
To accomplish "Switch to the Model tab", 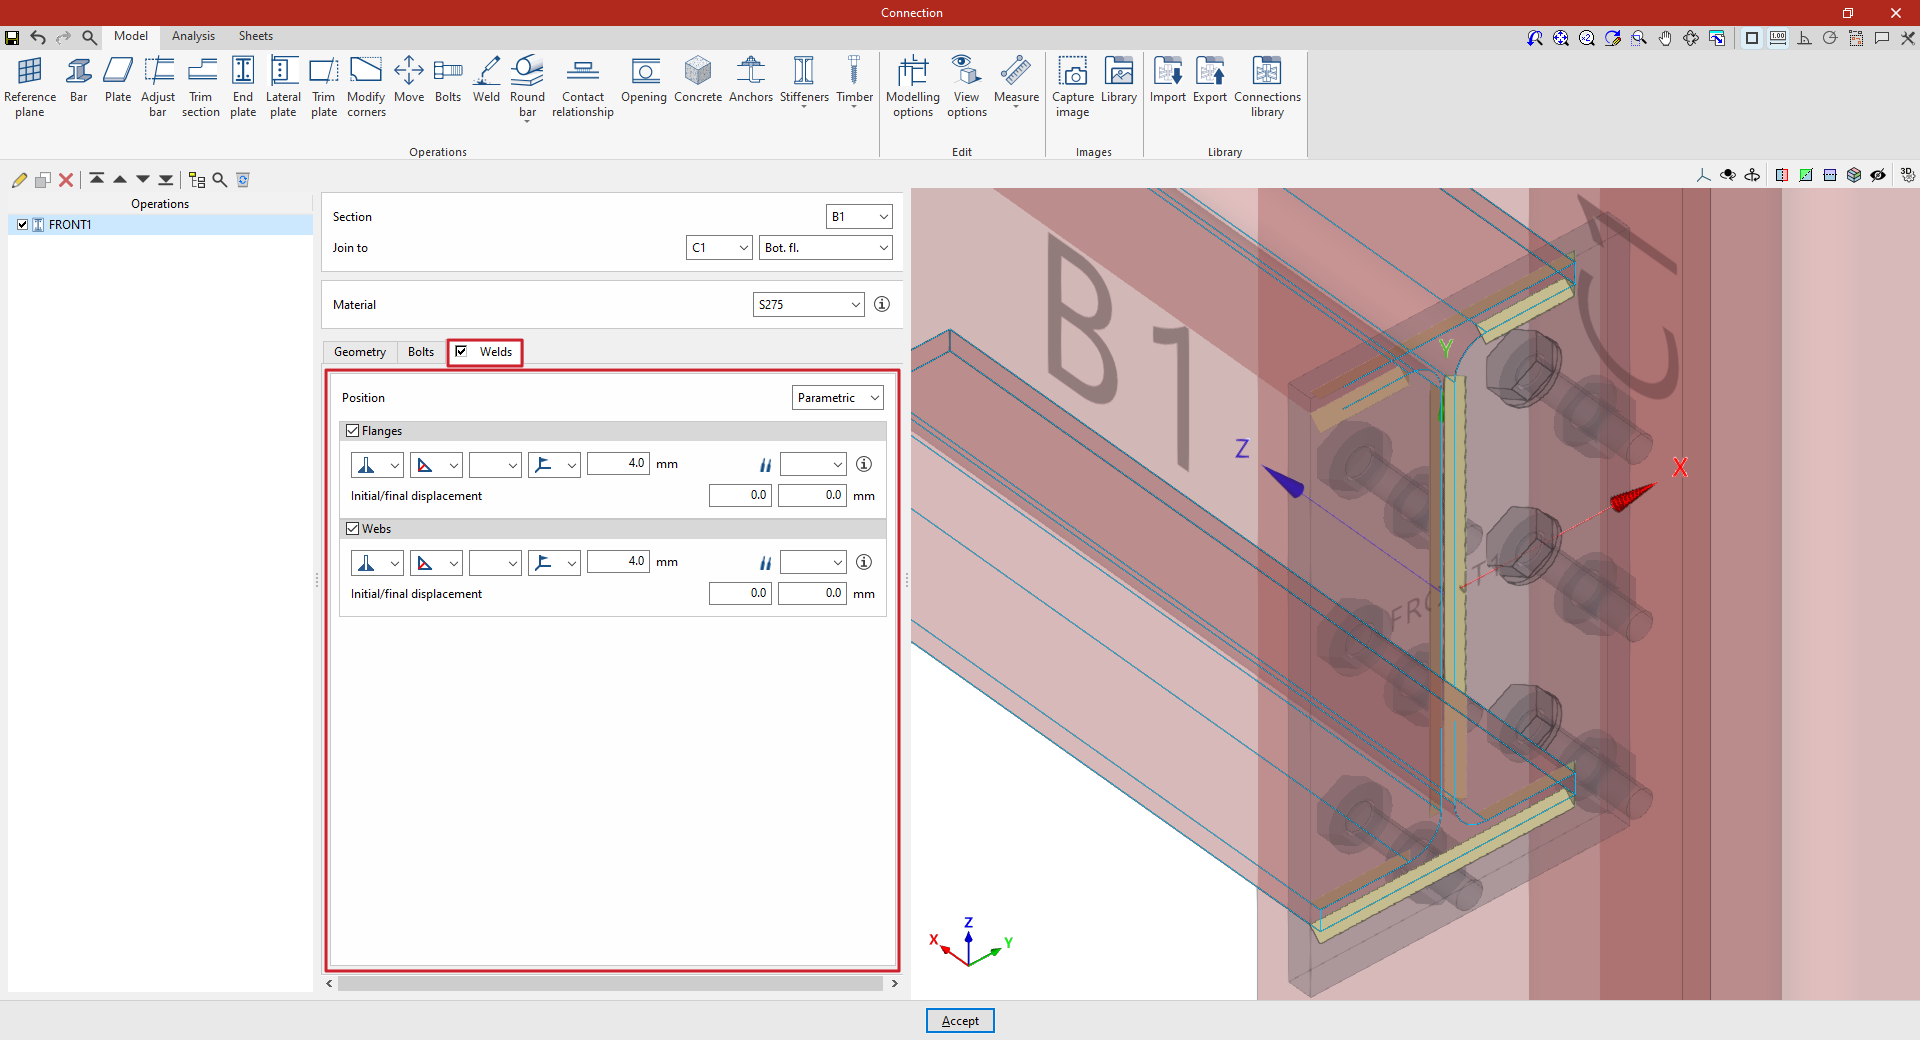I will (x=131, y=36).
